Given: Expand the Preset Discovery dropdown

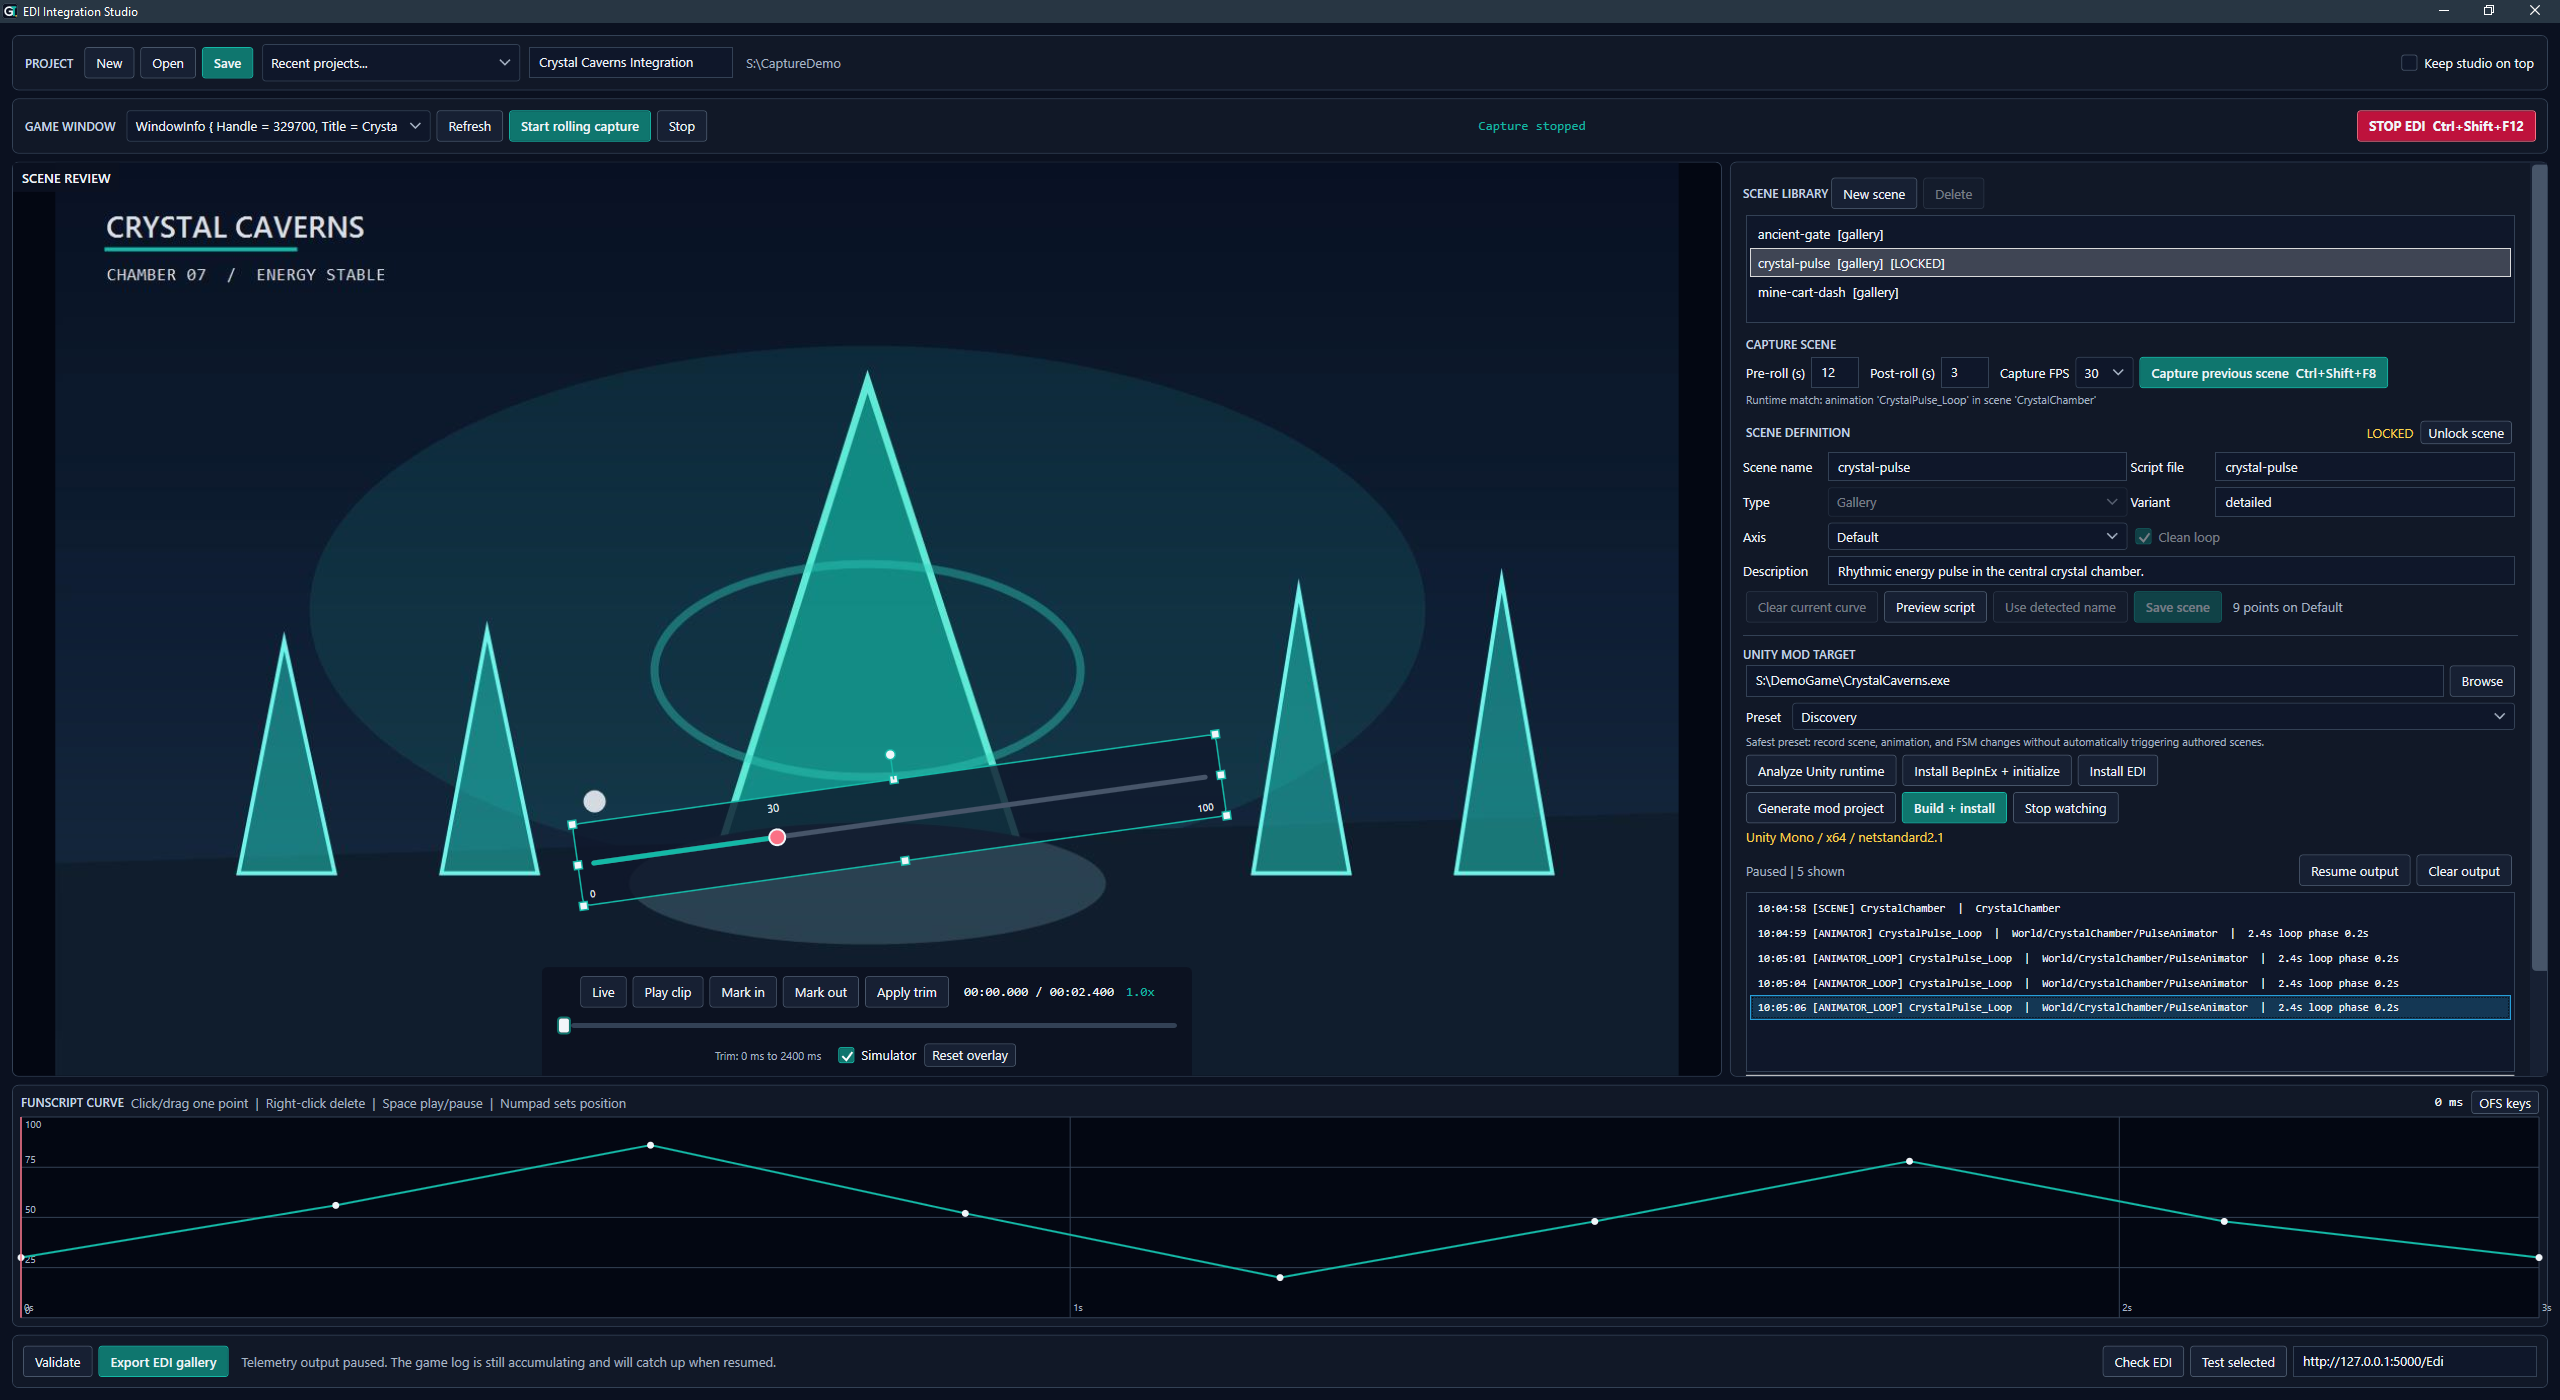Looking at the screenshot, I should point(2153,717).
